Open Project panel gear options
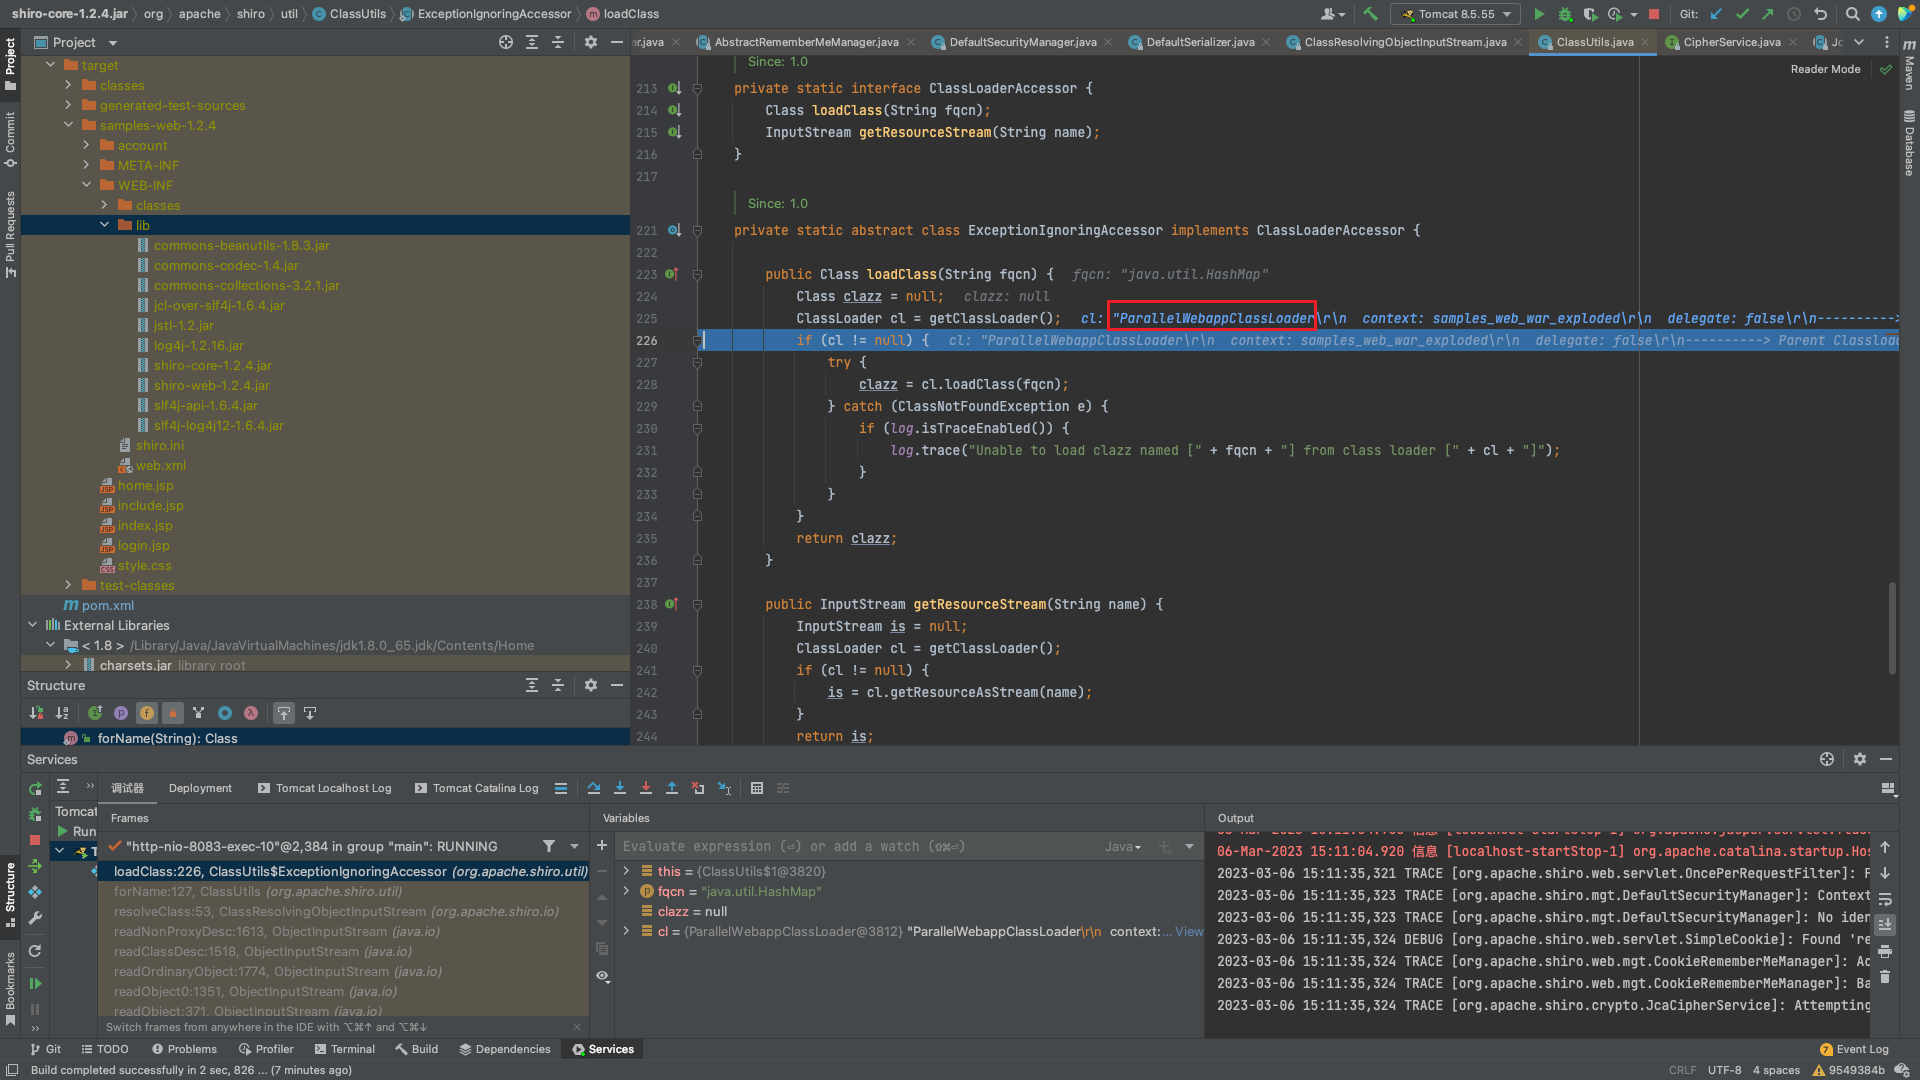The width and height of the screenshot is (1920, 1080). point(591,42)
